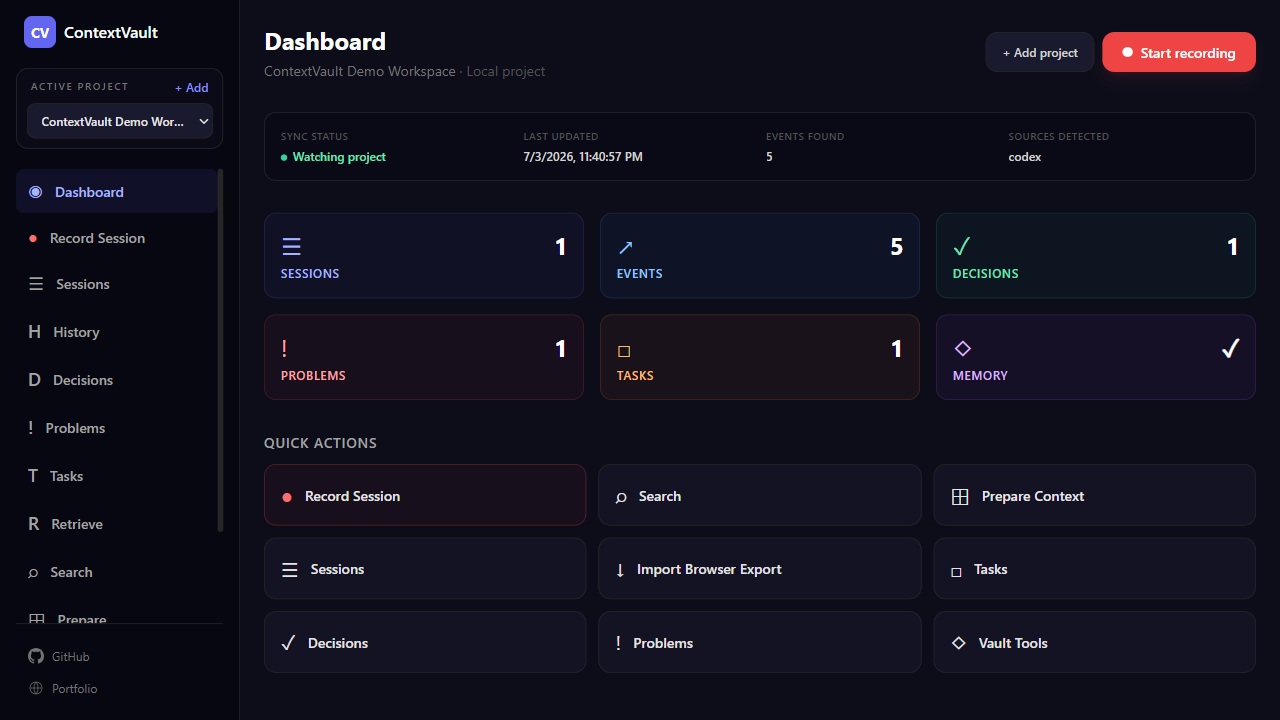The height and width of the screenshot is (720, 1280).
Task: Open the Portfolio globe icon
Action: pyautogui.click(x=36, y=689)
